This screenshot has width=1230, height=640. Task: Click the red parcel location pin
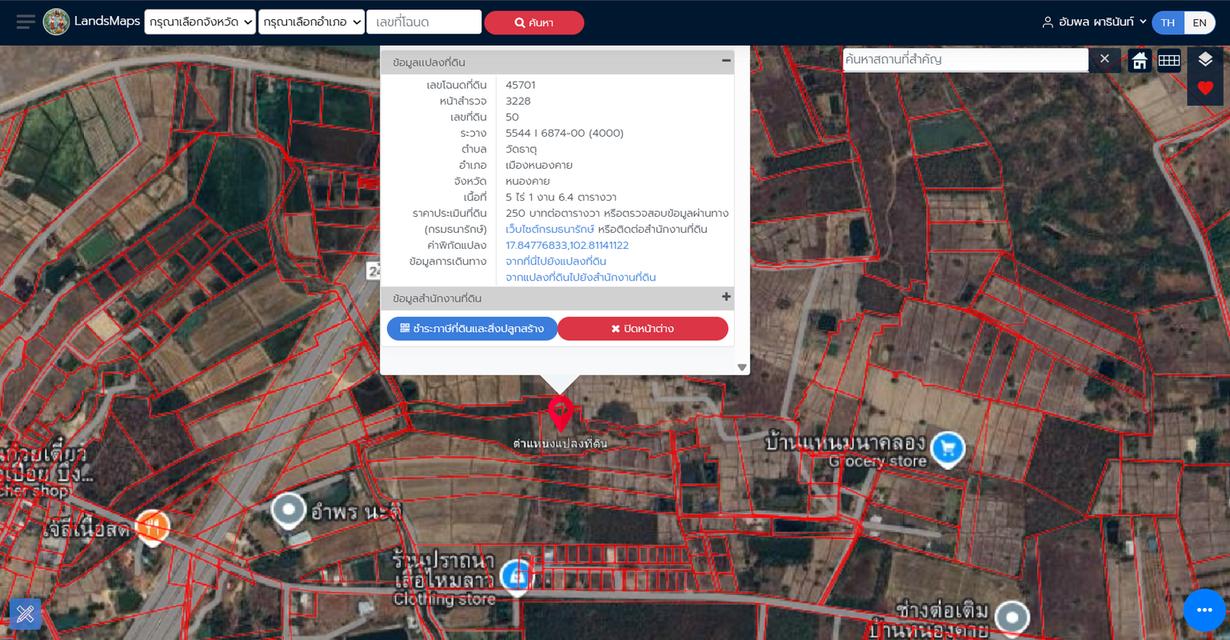click(x=561, y=412)
